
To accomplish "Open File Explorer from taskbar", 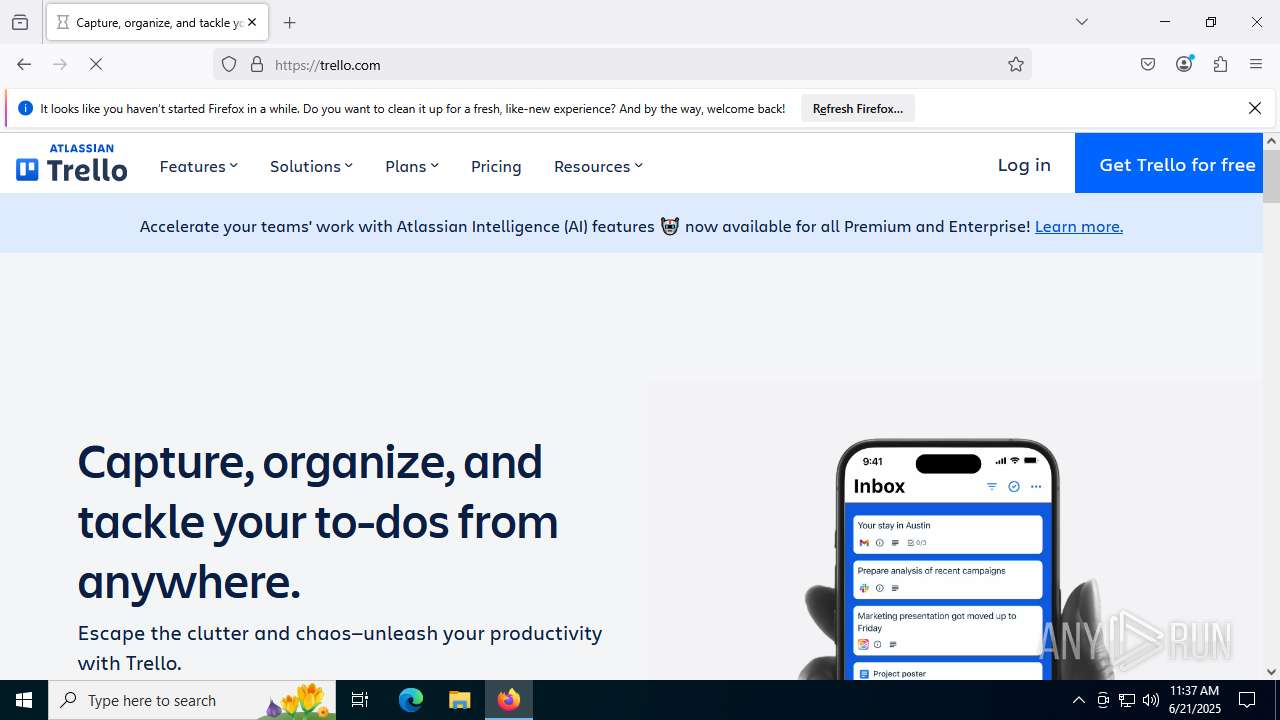I will tap(459, 700).
